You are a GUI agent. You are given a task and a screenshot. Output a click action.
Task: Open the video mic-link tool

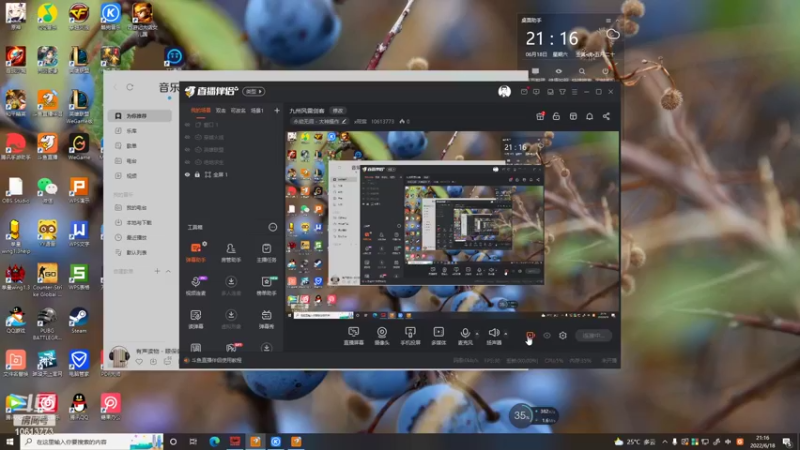click(196, 286)
